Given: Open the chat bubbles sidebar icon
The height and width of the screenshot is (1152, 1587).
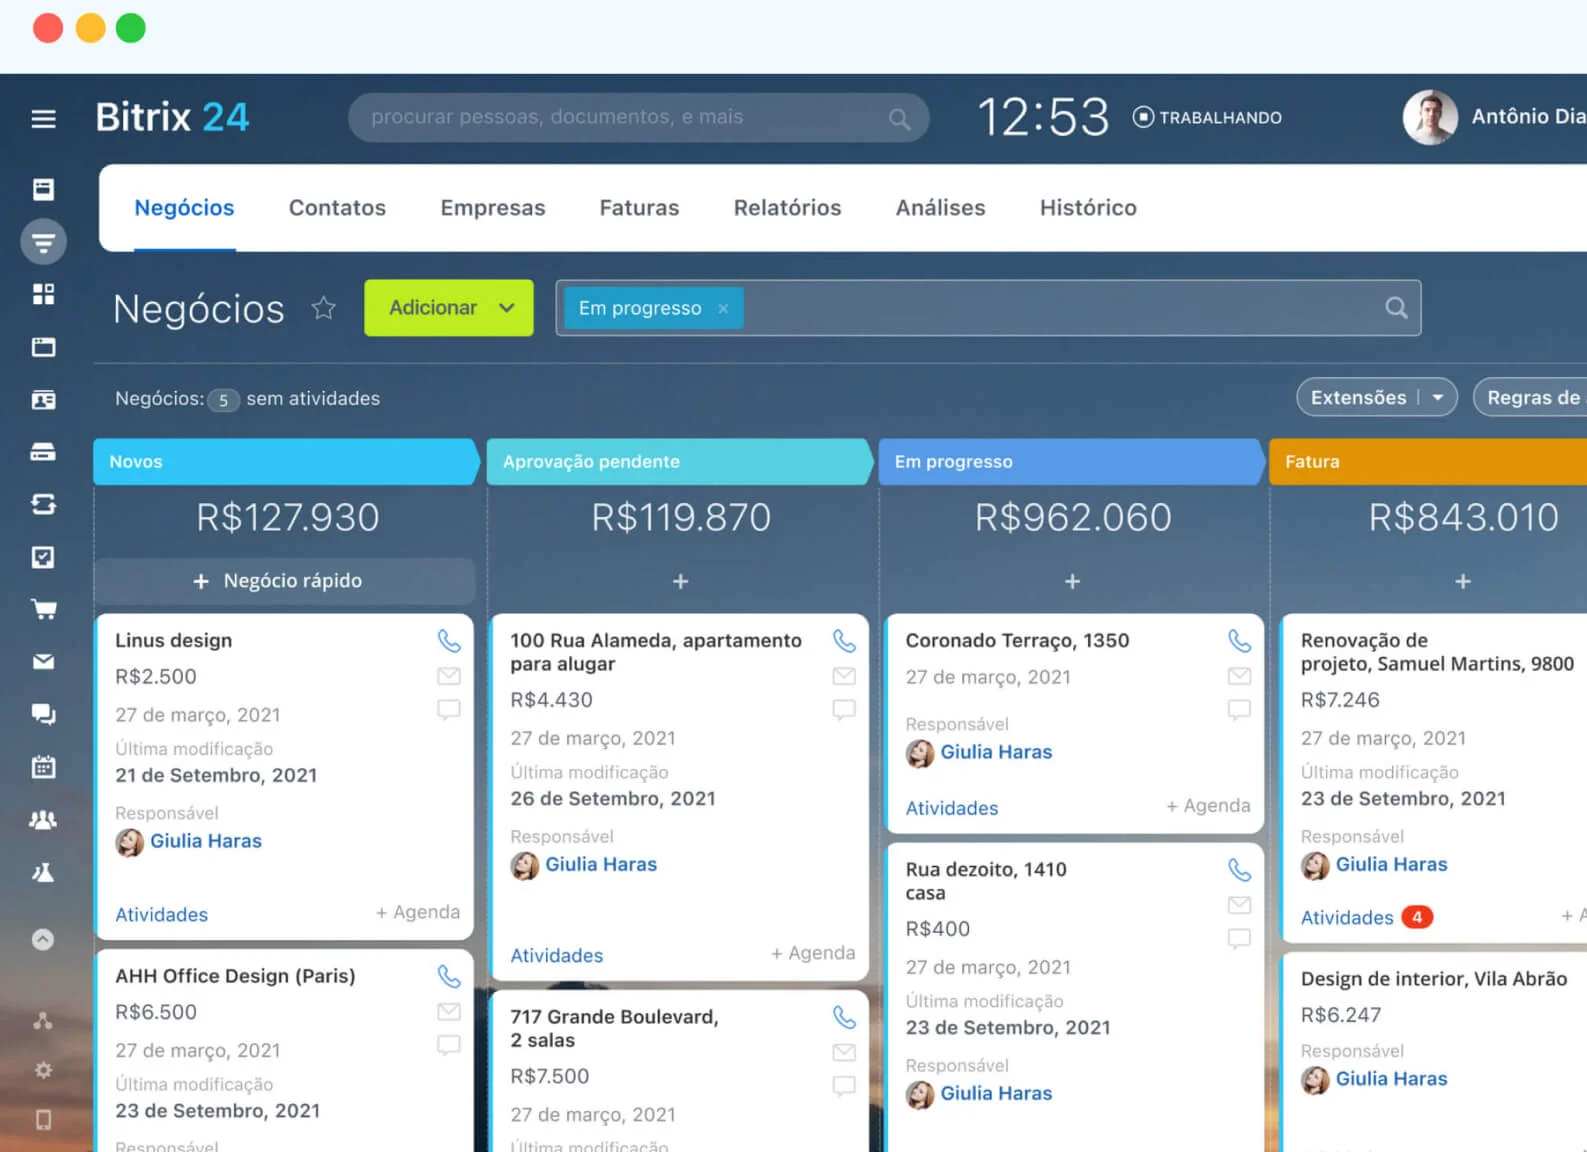Looking at the screenshot, I should pyautogui.click(x=43, y=714).
